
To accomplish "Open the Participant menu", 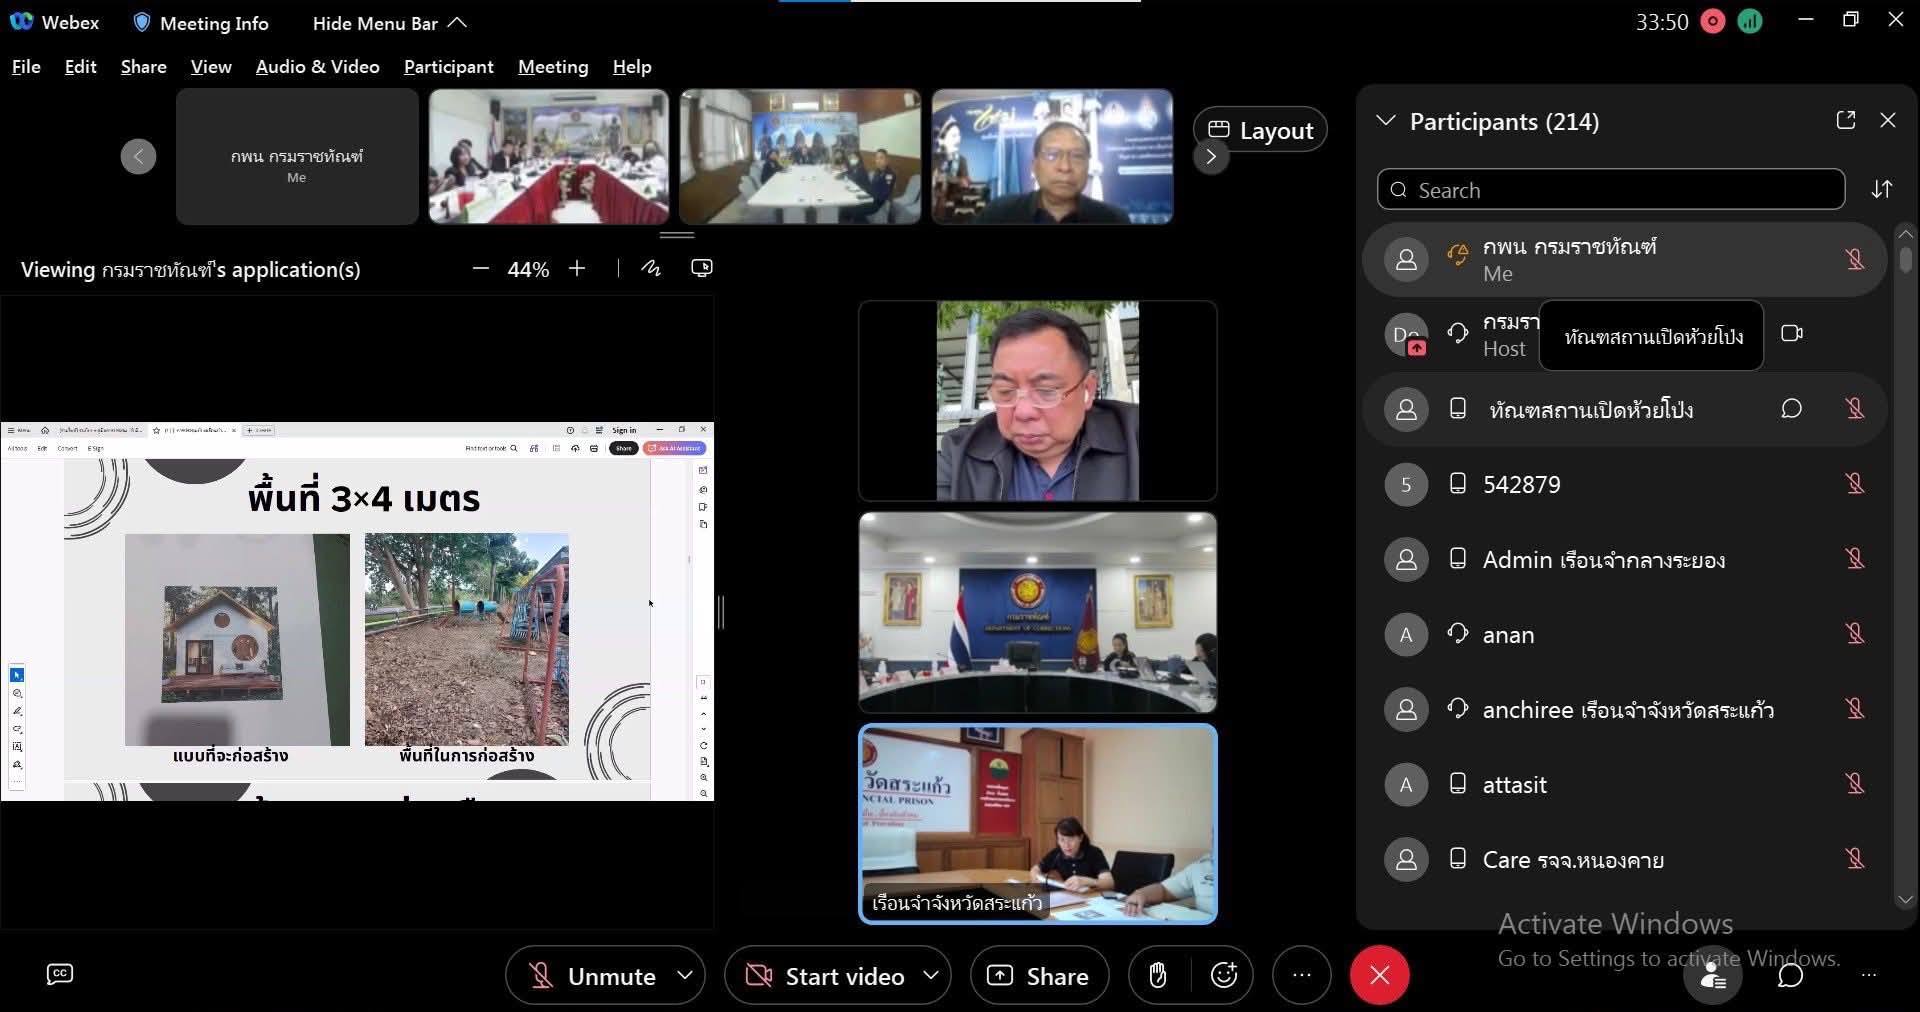I will 448,67.
